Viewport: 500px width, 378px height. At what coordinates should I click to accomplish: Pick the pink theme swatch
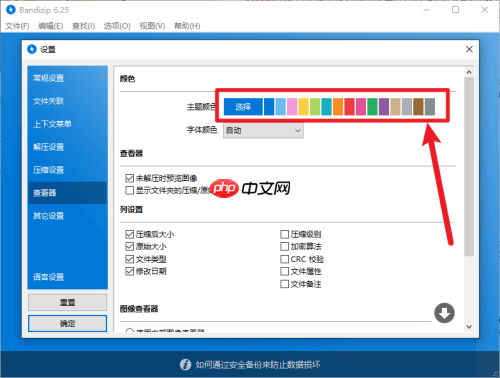pyautogui.click(x=292, y=107)
